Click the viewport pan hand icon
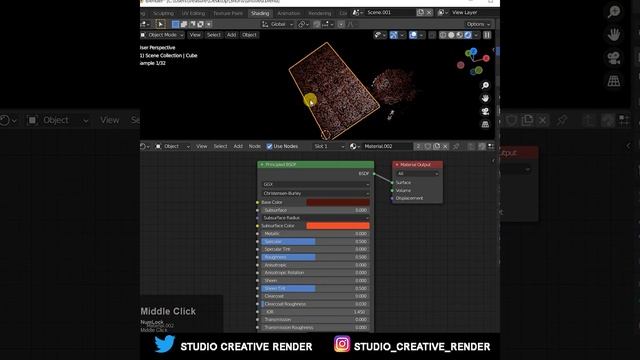640x360 pixels. [x=485, y=98]
